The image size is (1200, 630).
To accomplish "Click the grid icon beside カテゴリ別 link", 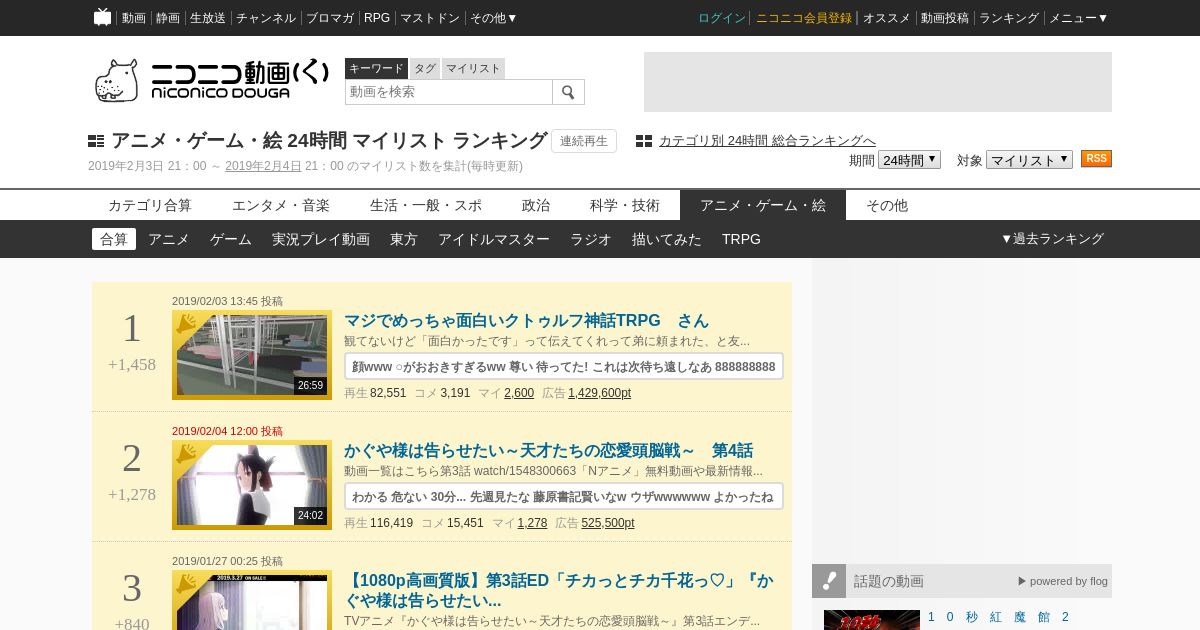I will [644, 141].
